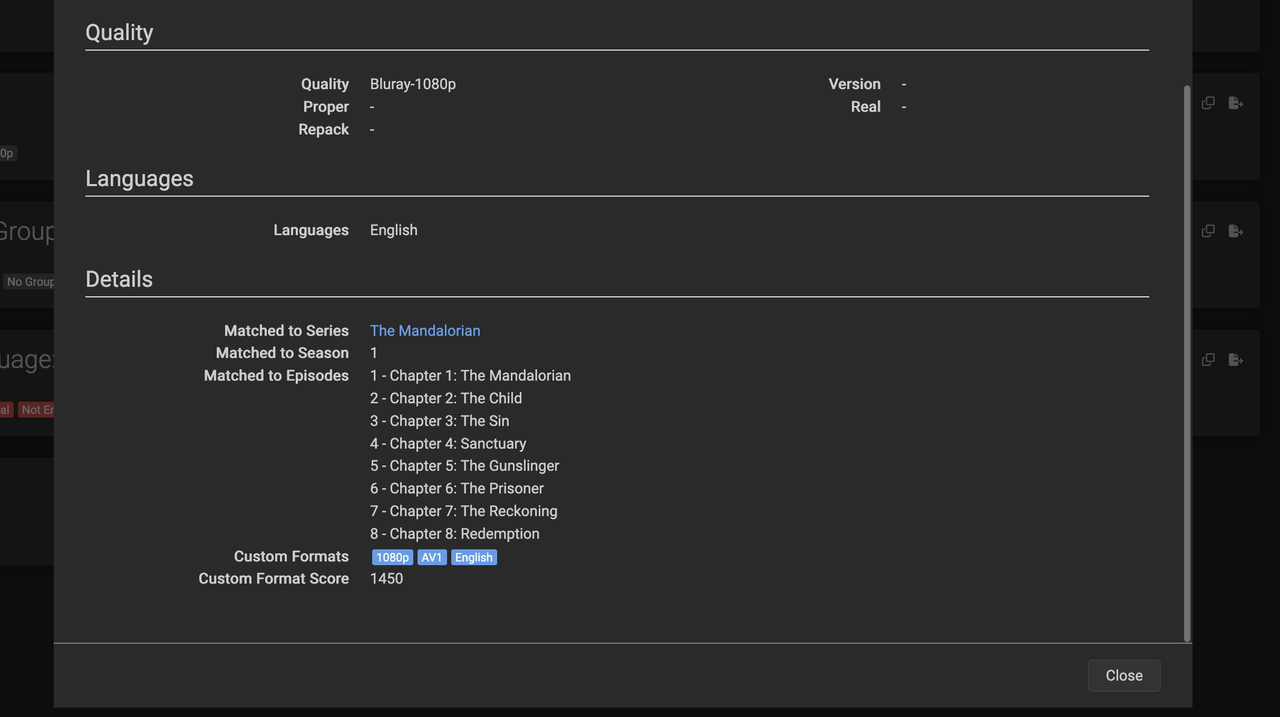Select episode 3 - Chapter 3: The Sin
Screen dimensions: 1280x717
click(x=440, y=421)
